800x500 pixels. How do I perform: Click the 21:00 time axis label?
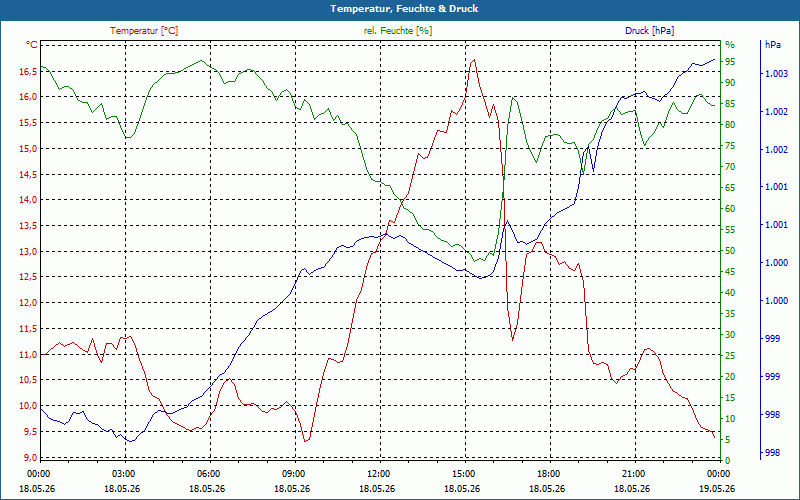tap(635, 473)
